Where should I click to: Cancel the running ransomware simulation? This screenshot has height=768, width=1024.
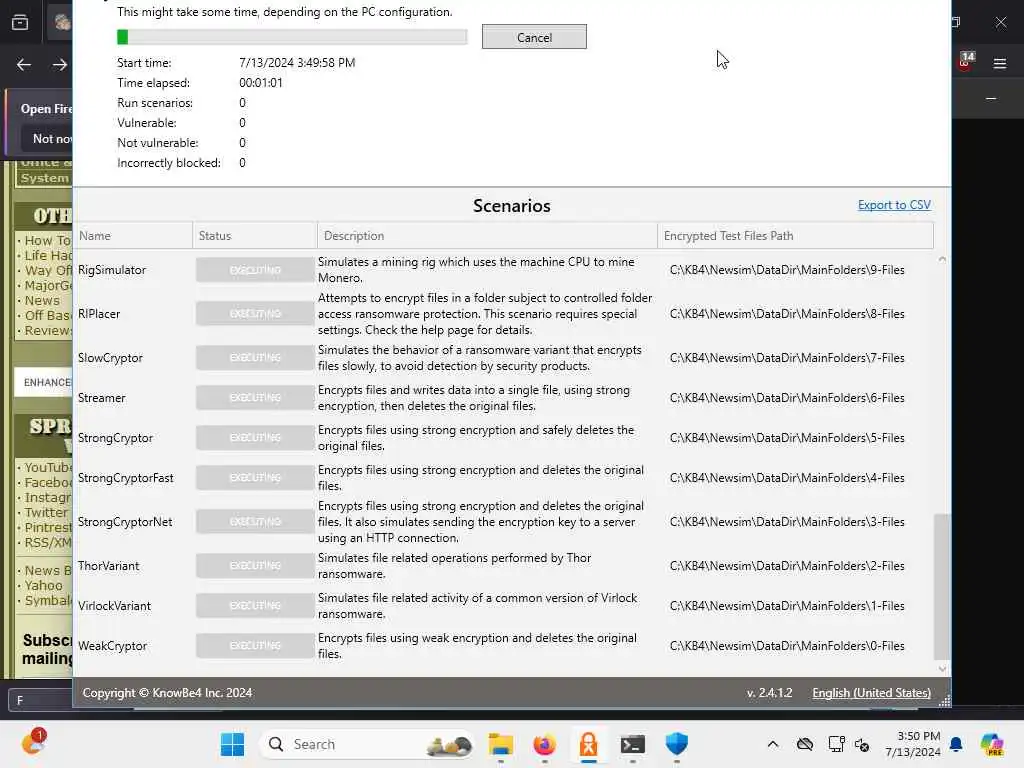point(534,37)
